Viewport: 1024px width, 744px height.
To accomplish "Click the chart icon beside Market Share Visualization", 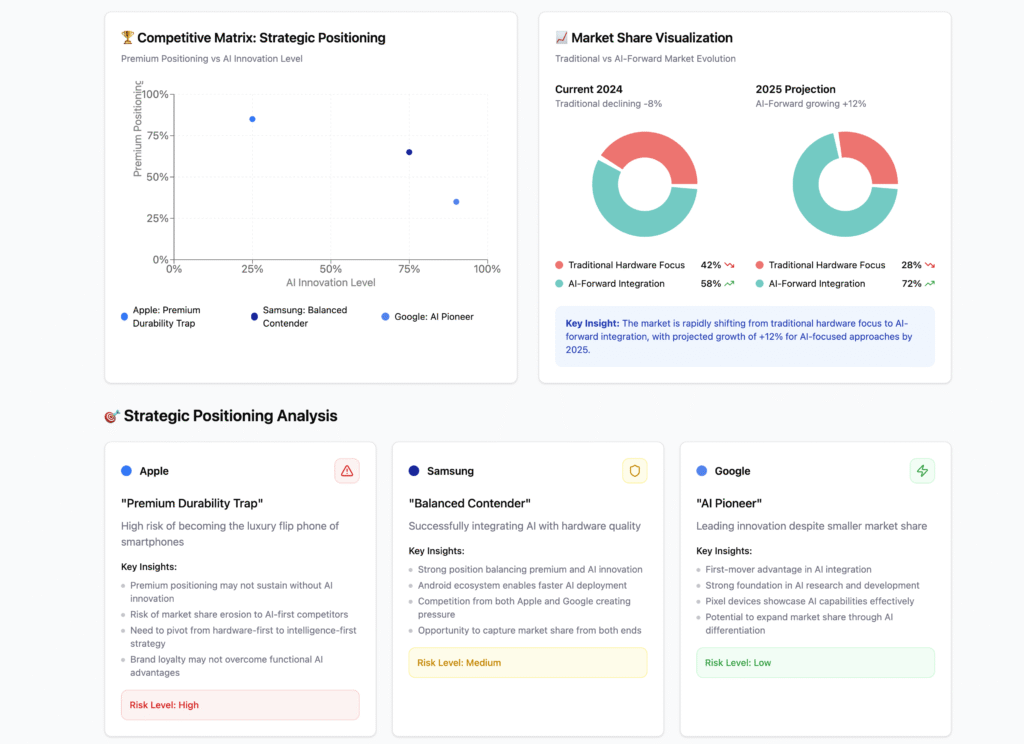I will 561,38.
